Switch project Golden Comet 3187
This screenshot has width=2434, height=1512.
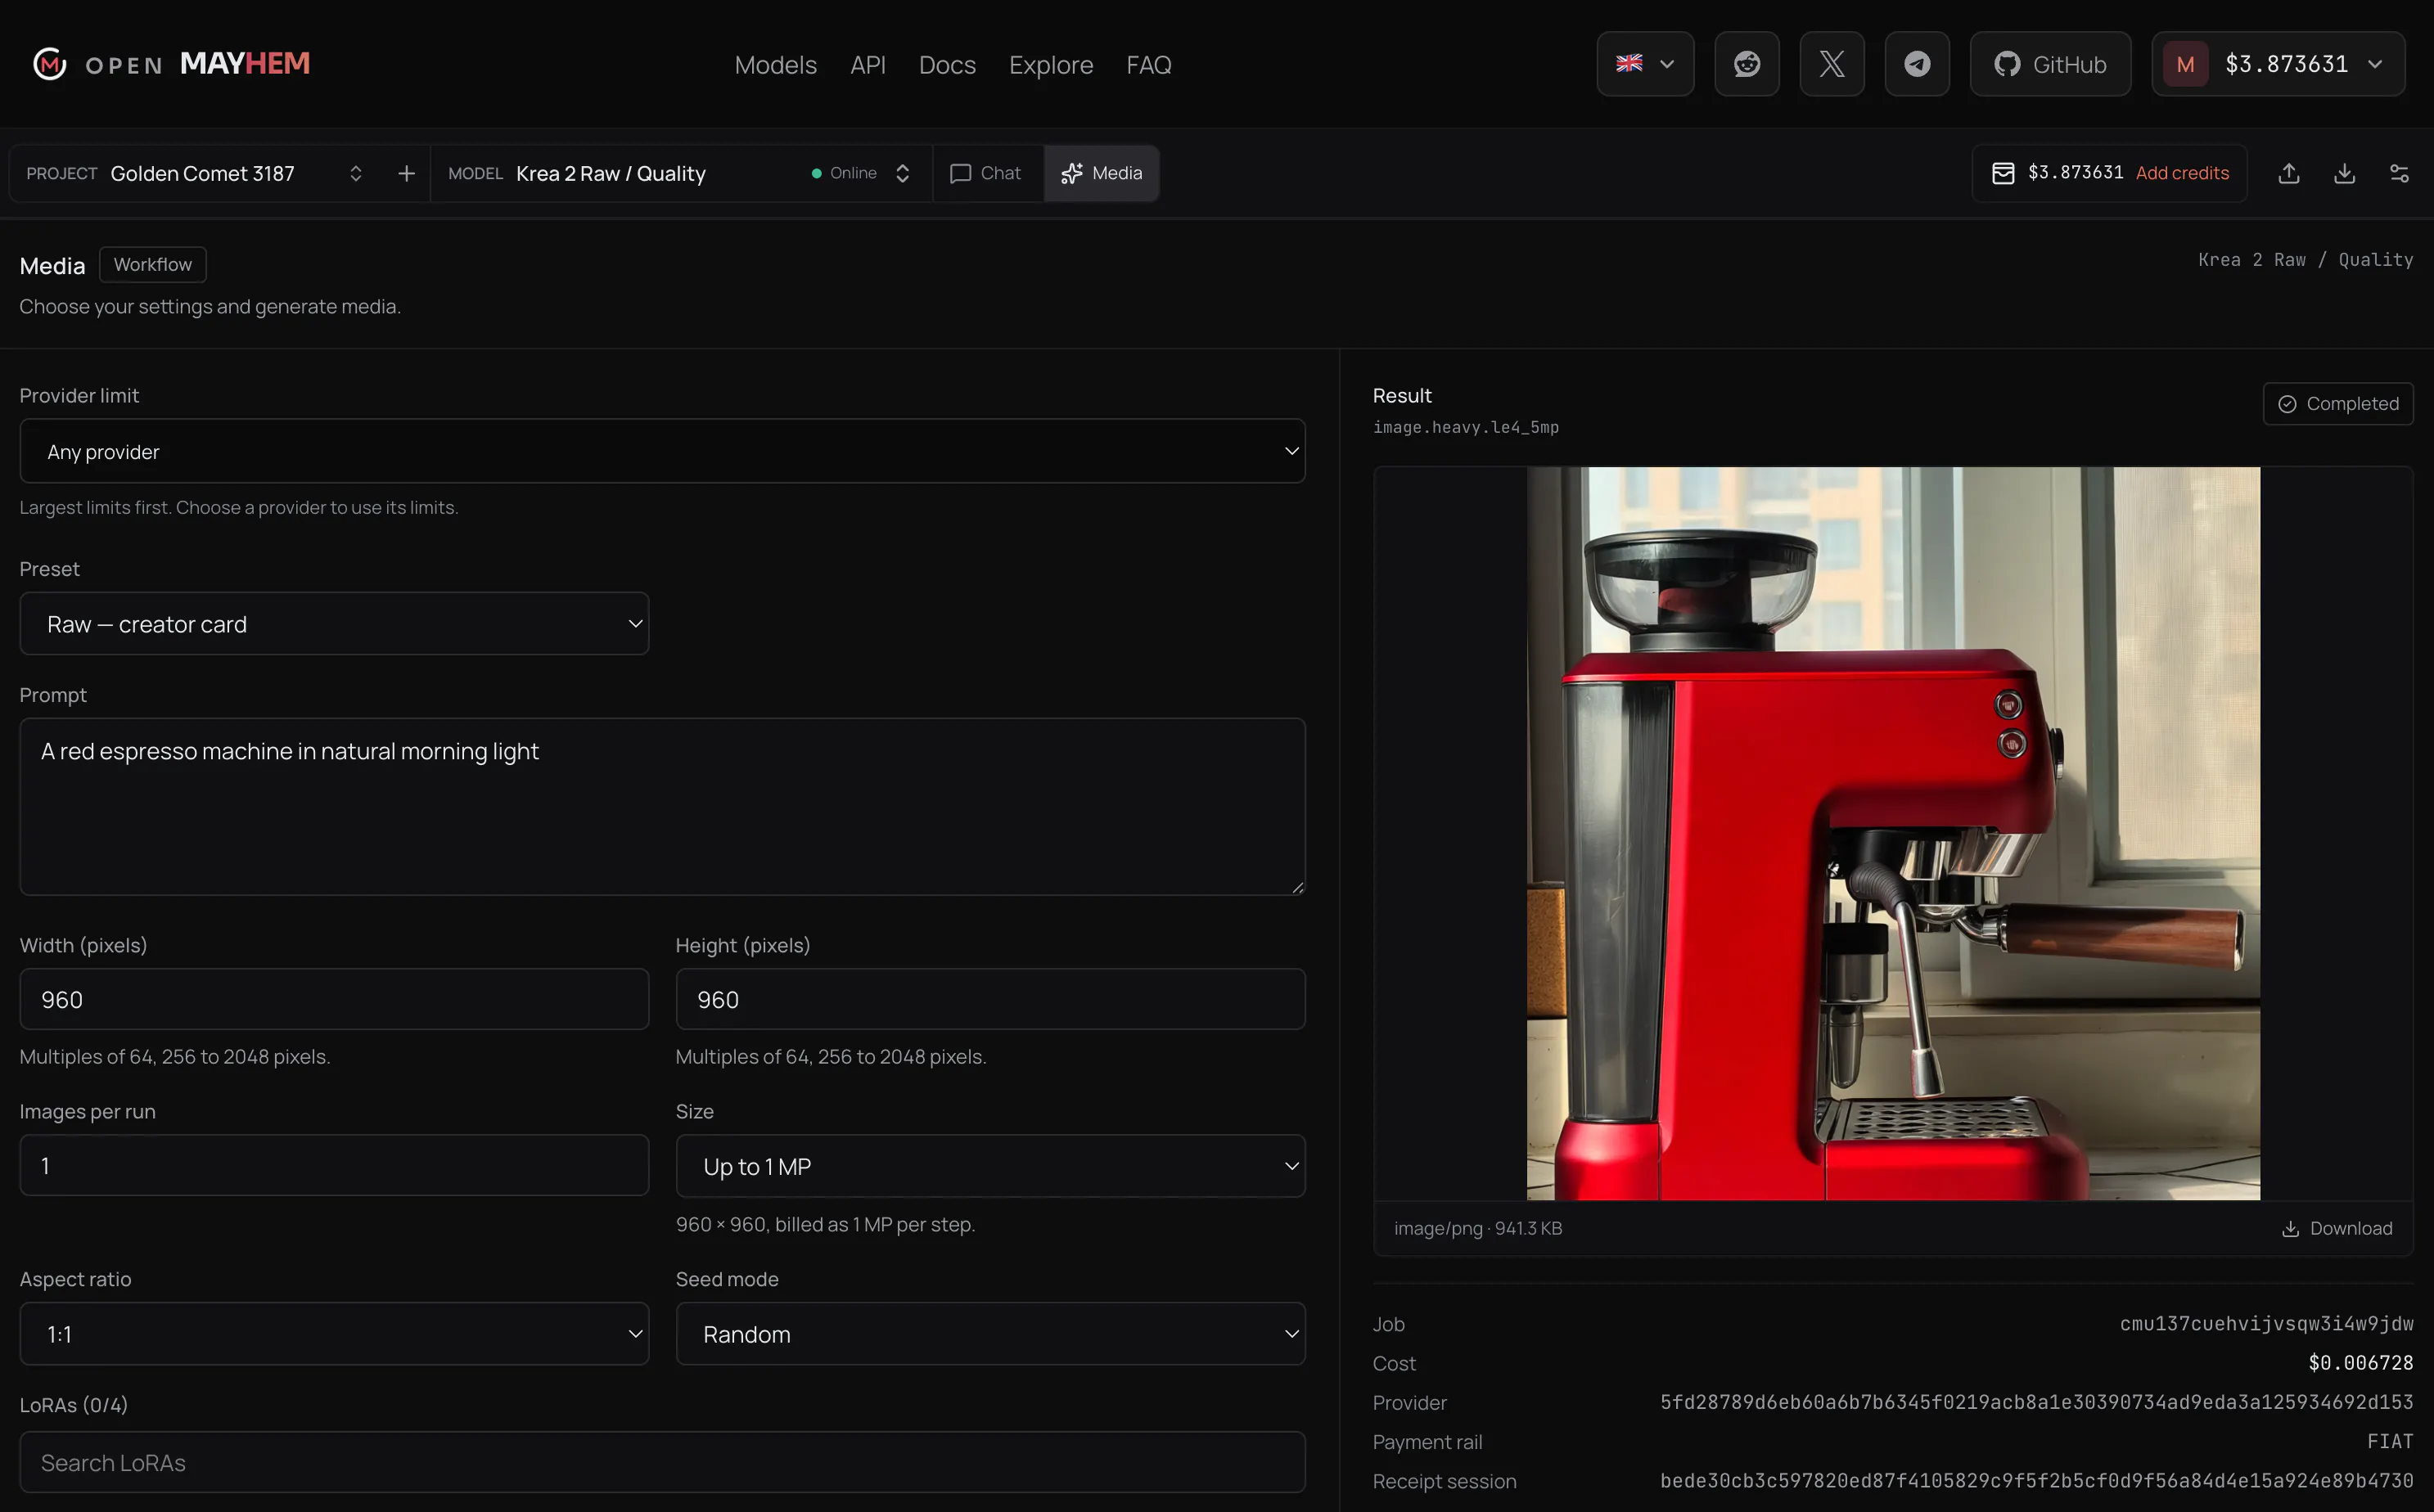(195, 173)
